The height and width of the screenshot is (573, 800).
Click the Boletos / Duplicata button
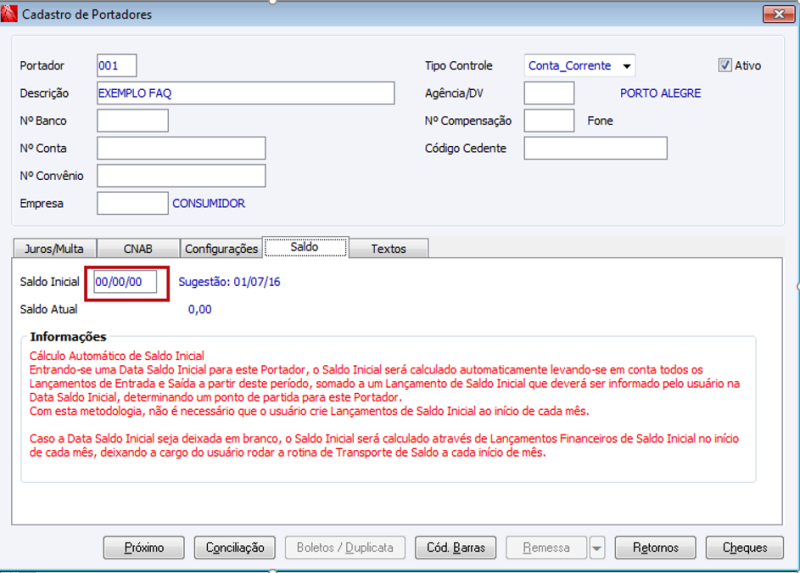(x=345, y=547)
